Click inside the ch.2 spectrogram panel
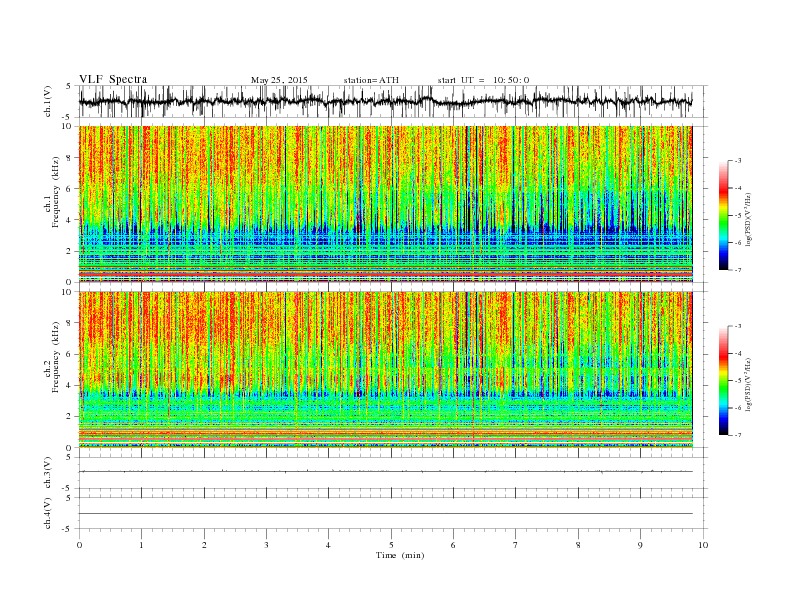 pyautogui.click(x=386, y=370)
